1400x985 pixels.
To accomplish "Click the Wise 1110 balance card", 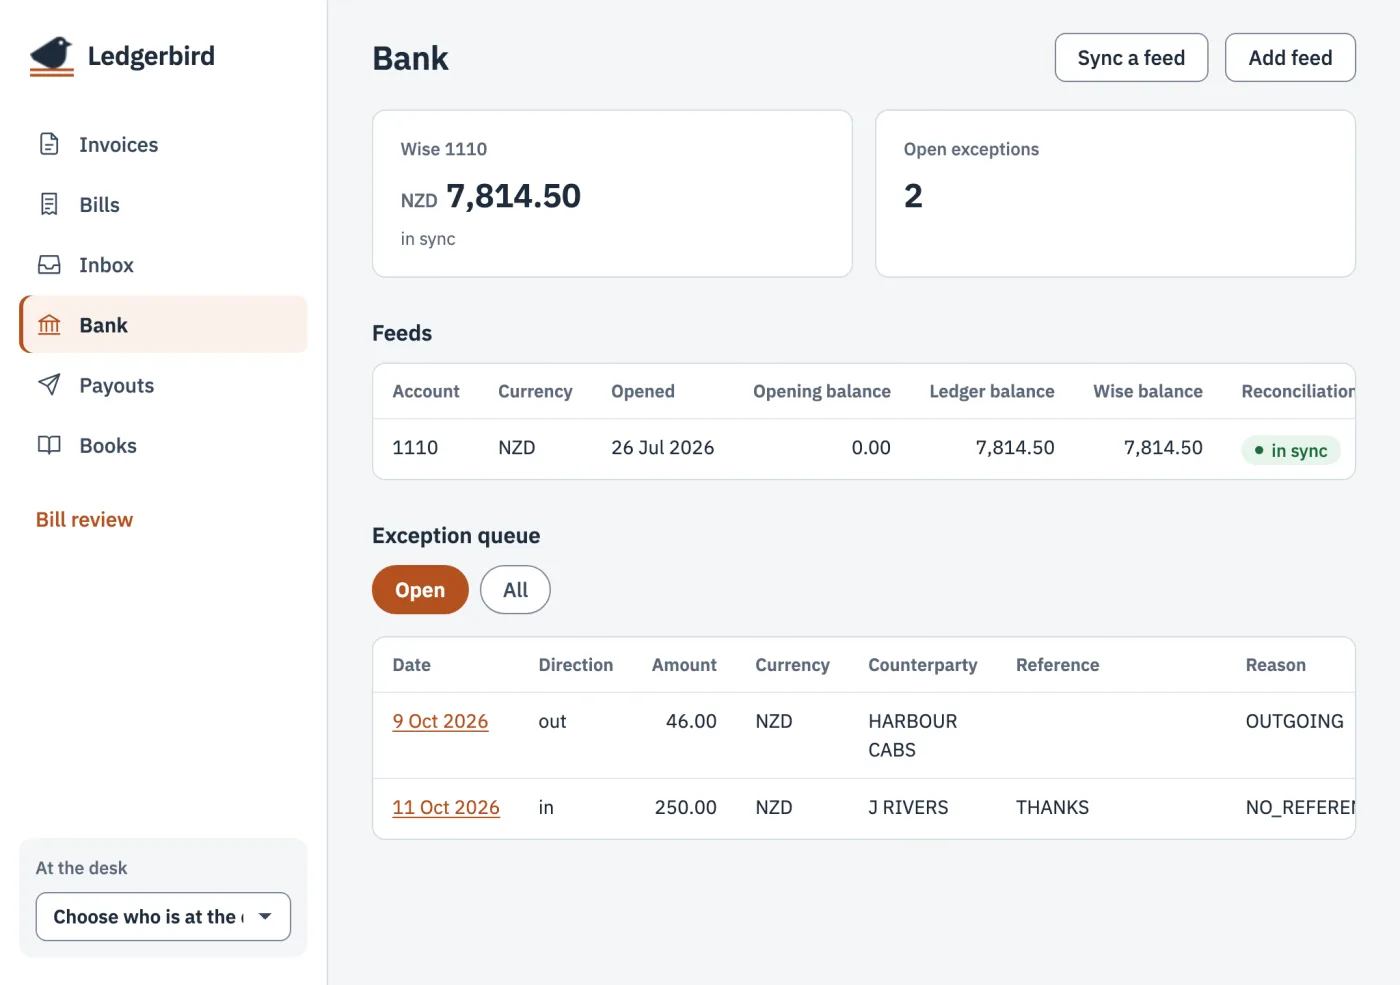I will (x=612, y=194).
